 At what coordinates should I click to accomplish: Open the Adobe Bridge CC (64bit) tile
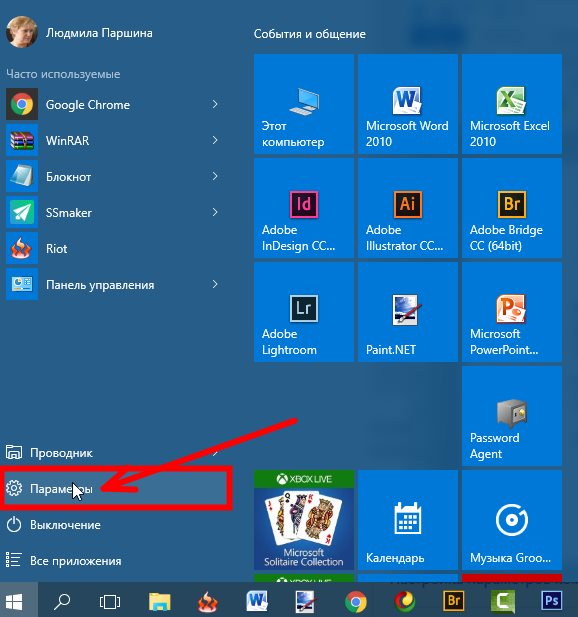(512, 208)
